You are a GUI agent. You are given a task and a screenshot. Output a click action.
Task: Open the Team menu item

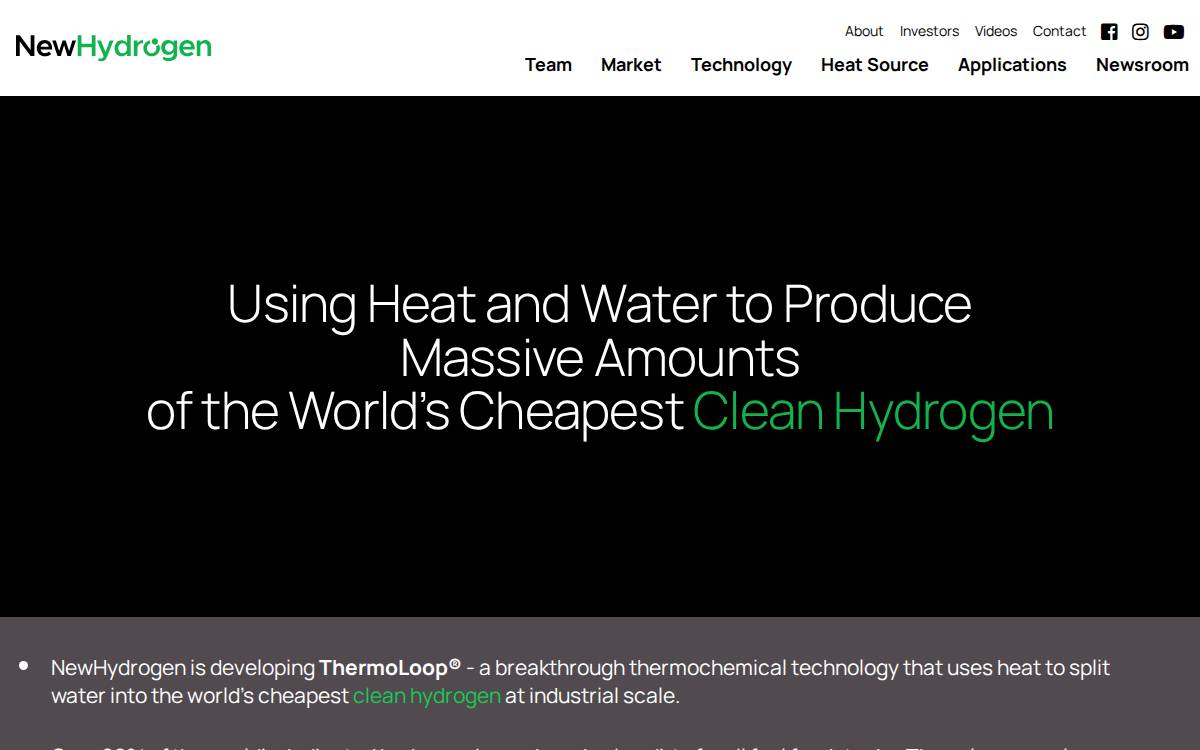[548, 65]
